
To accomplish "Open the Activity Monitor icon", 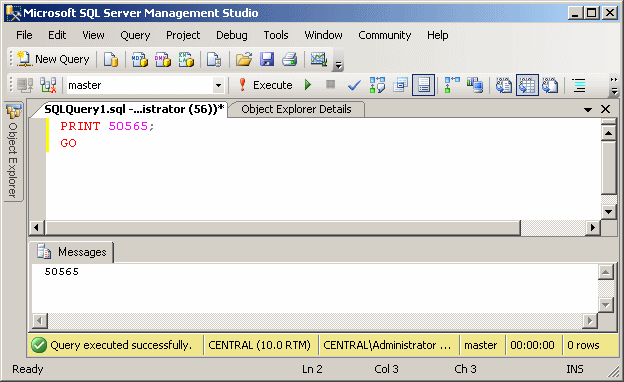I will coord(319,59).
